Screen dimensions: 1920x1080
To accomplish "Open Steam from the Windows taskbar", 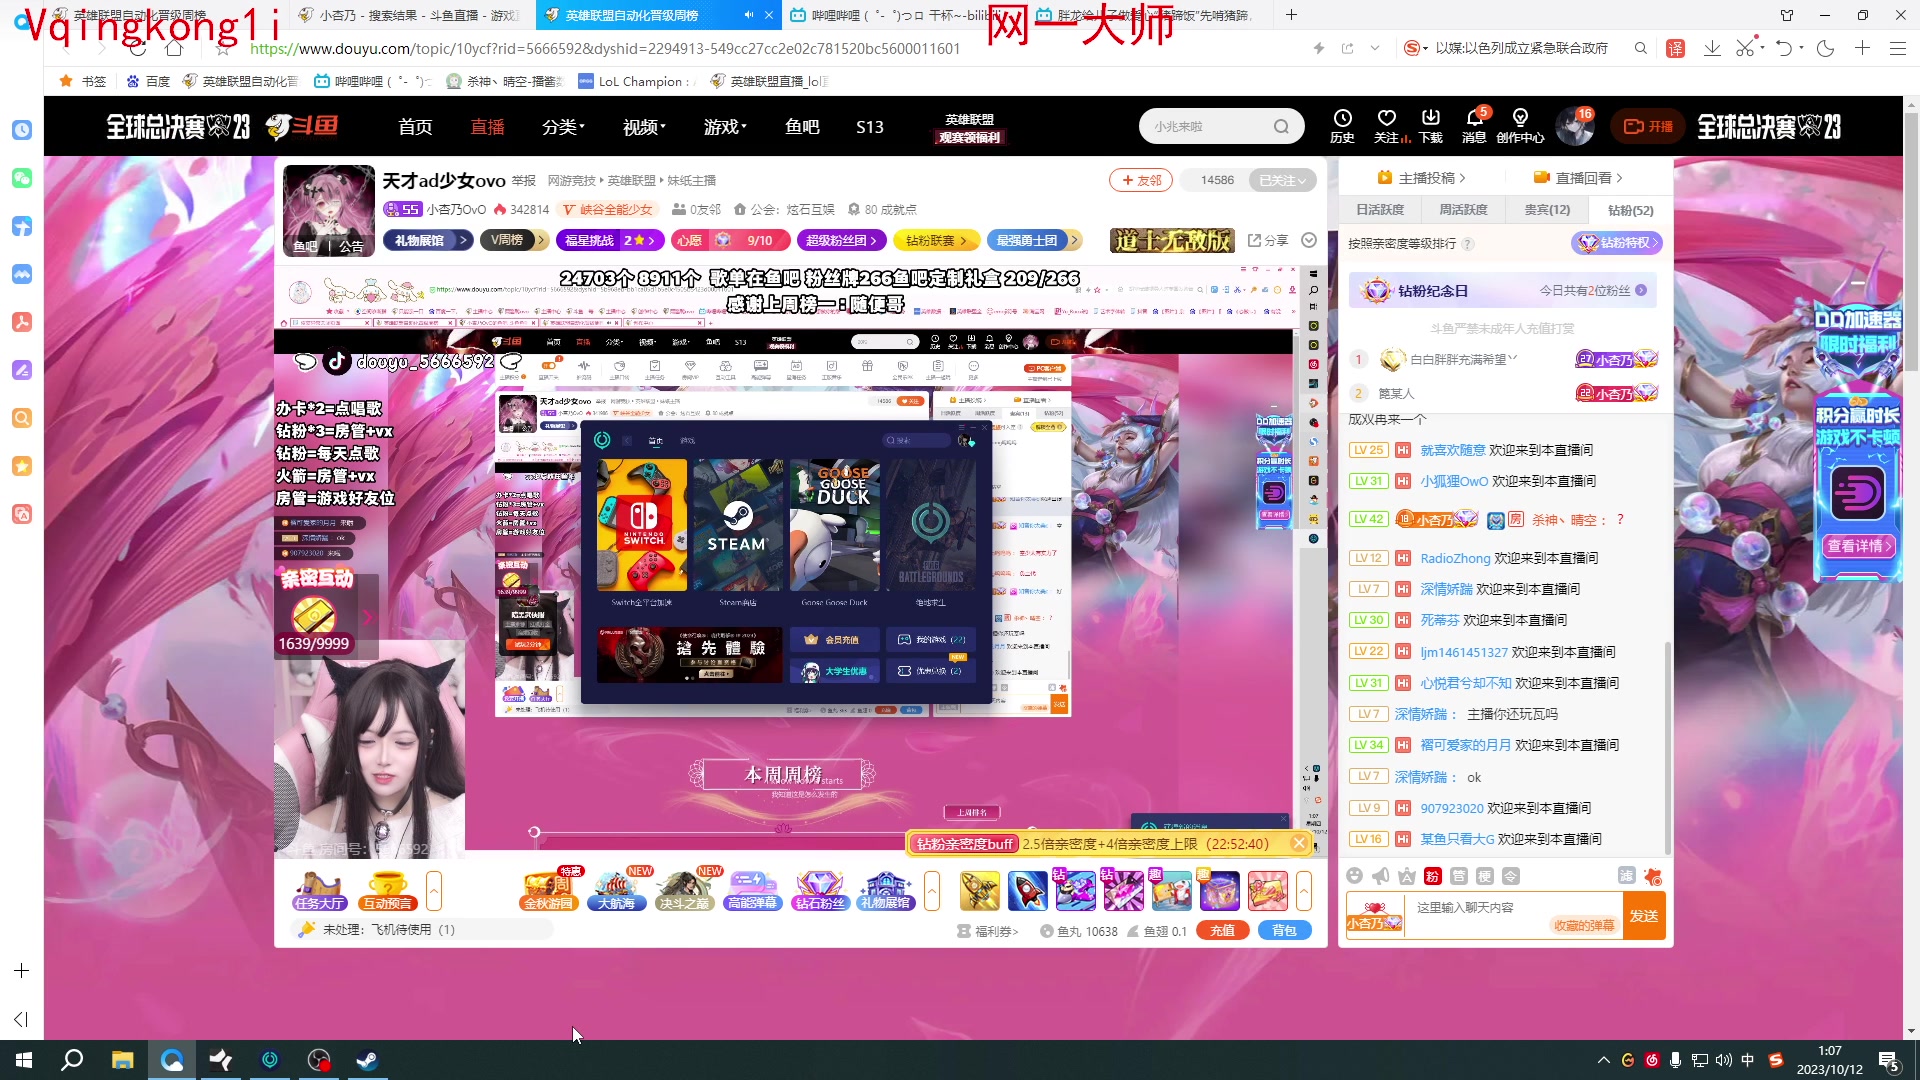I will pyautogui.click(x=367, y=1060).
